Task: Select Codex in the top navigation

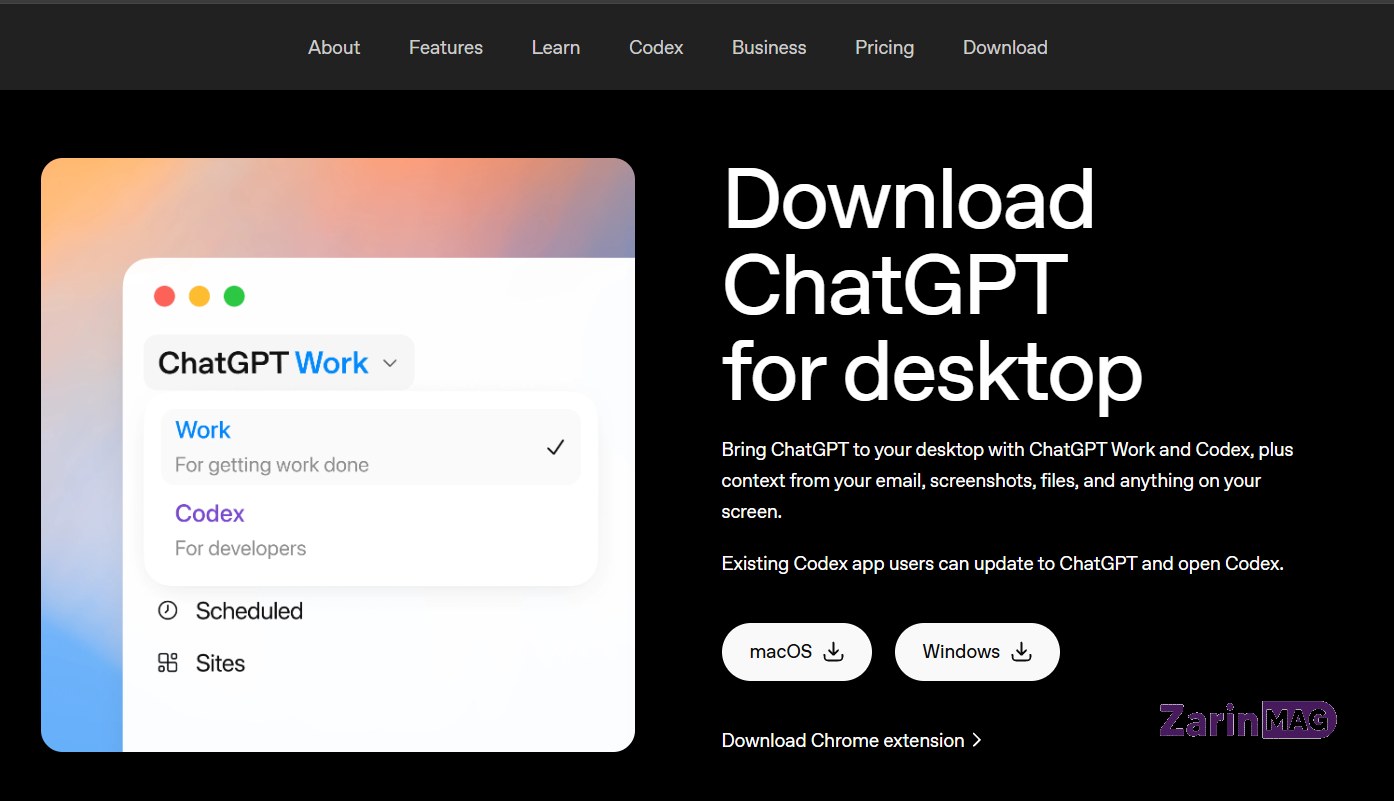Action: pos(656,47)
